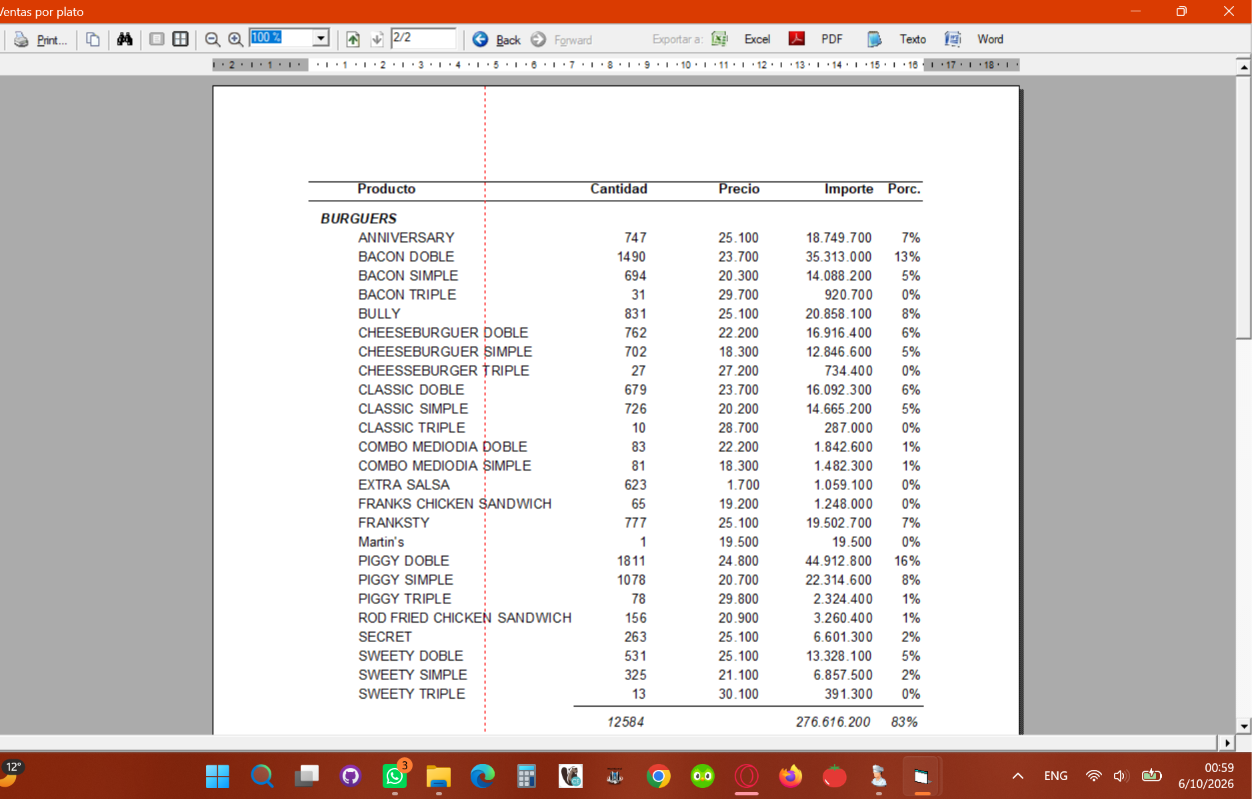Click the ROD FRIED CHICKEN SANDWICH row
The image size is (1252, 799).
639,618
